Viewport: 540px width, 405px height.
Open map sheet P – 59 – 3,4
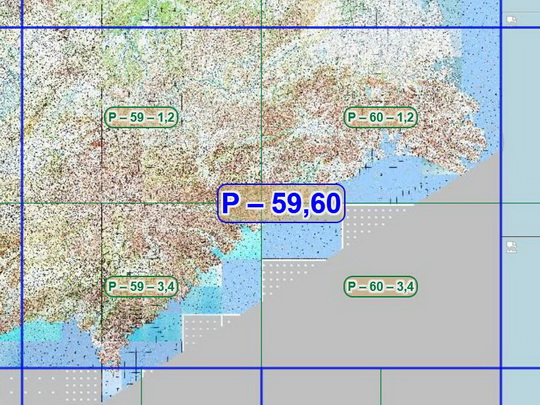141,286
